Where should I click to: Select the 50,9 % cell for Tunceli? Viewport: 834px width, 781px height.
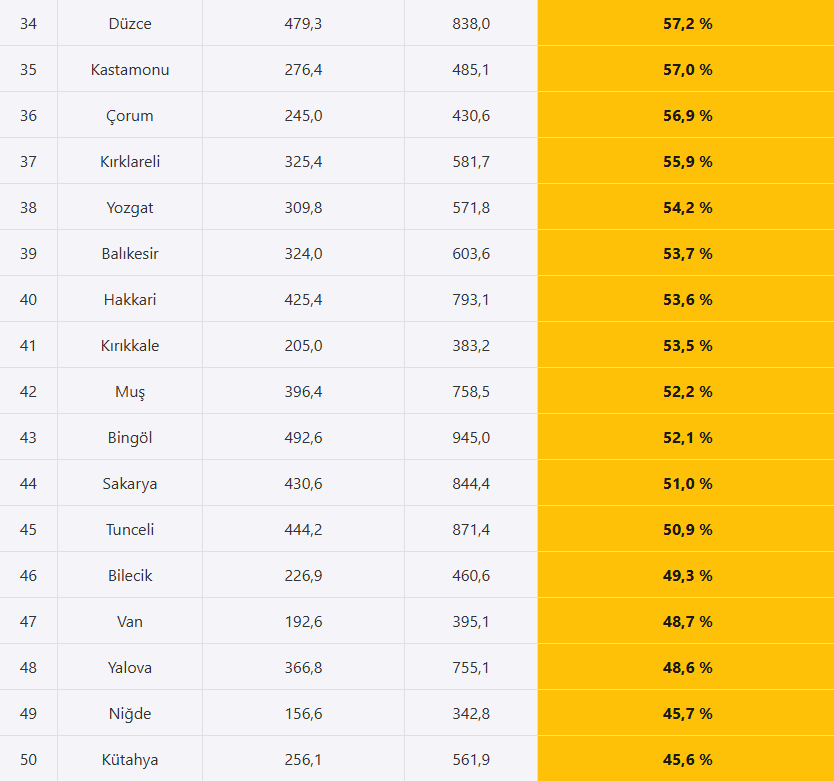[686, 530]
